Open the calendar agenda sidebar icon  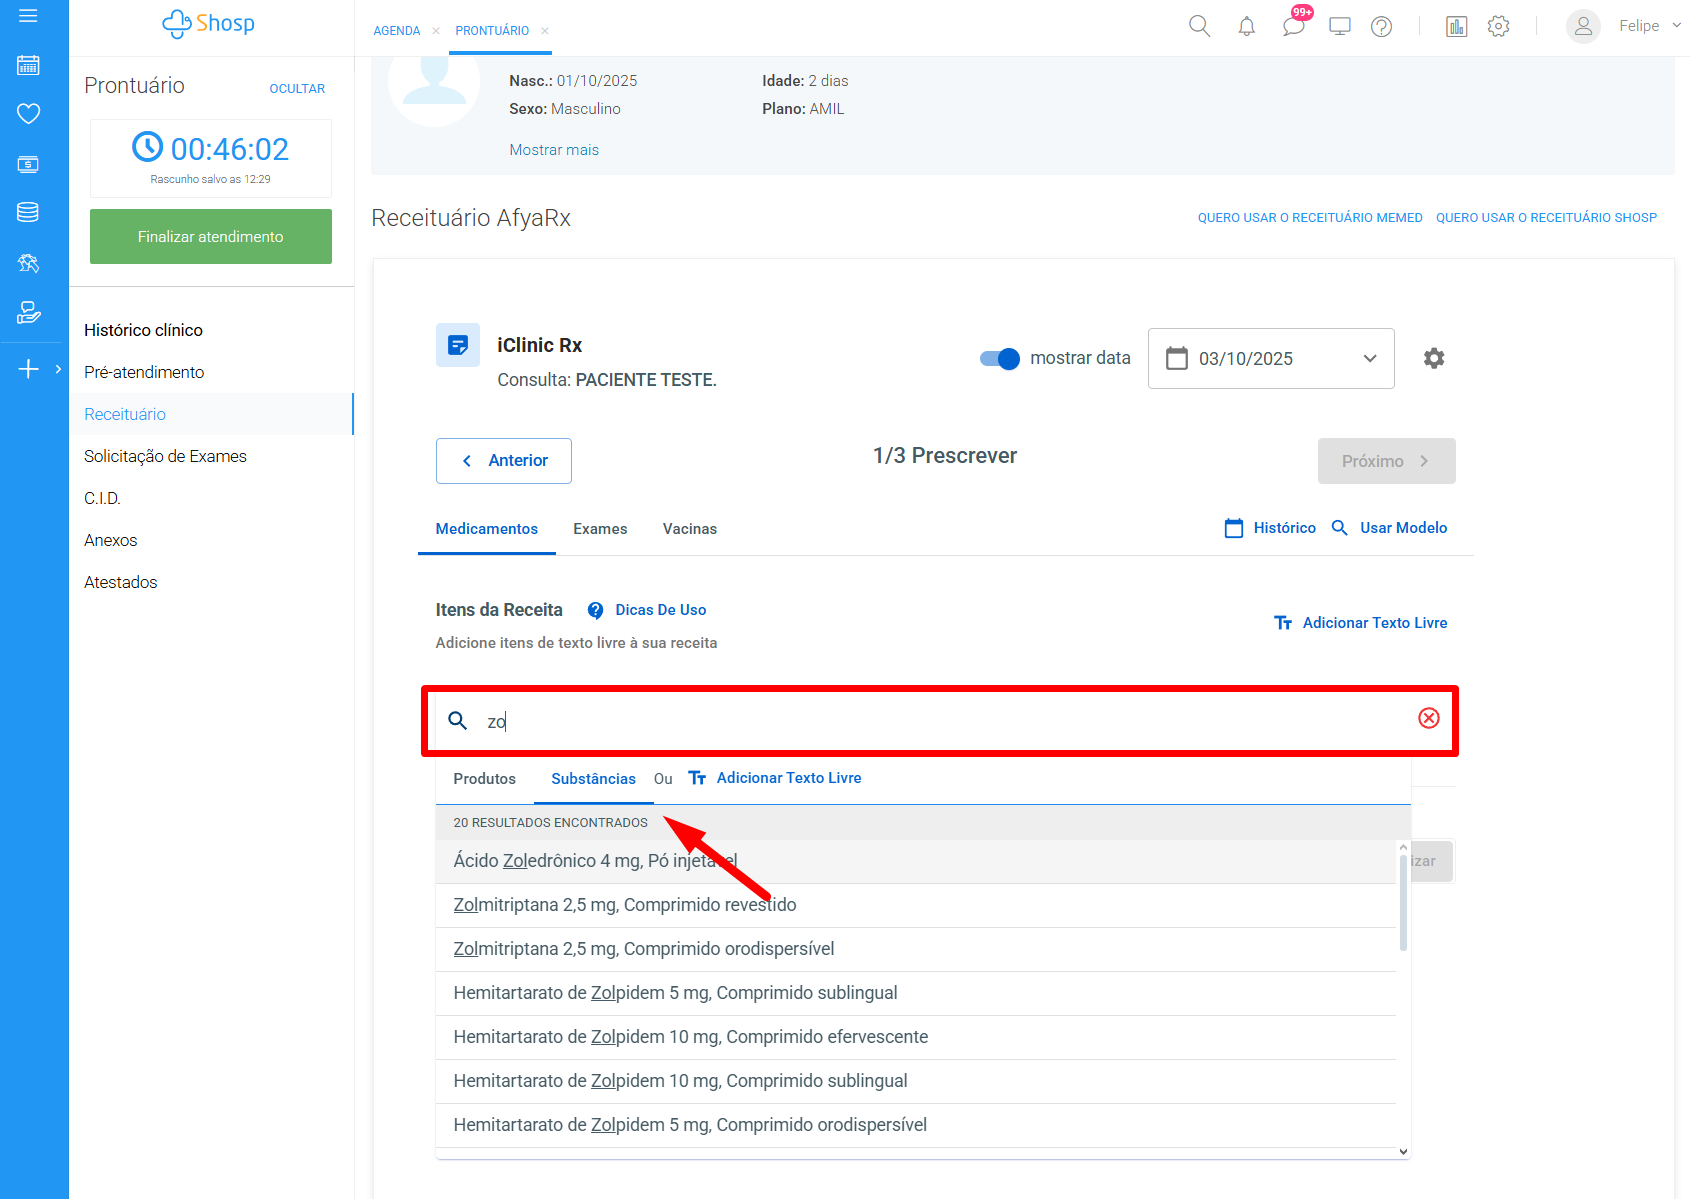[x=28, y=66]
